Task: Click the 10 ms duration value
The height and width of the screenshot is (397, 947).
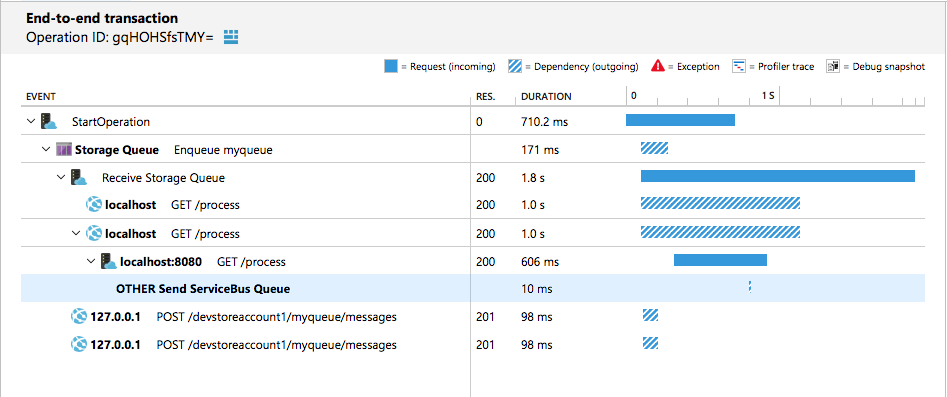Action: [536, 289]
